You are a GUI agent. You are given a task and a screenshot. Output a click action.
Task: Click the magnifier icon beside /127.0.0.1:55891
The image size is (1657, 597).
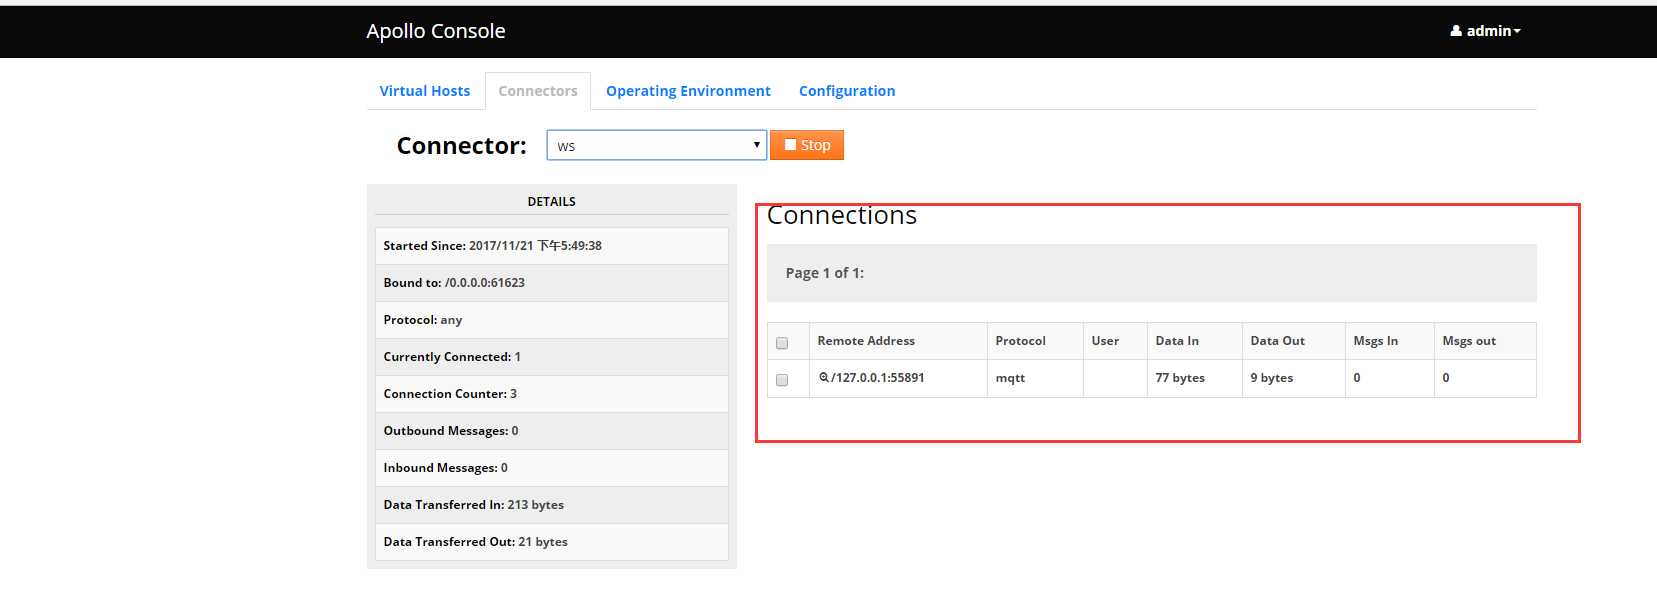coord(824,378)
